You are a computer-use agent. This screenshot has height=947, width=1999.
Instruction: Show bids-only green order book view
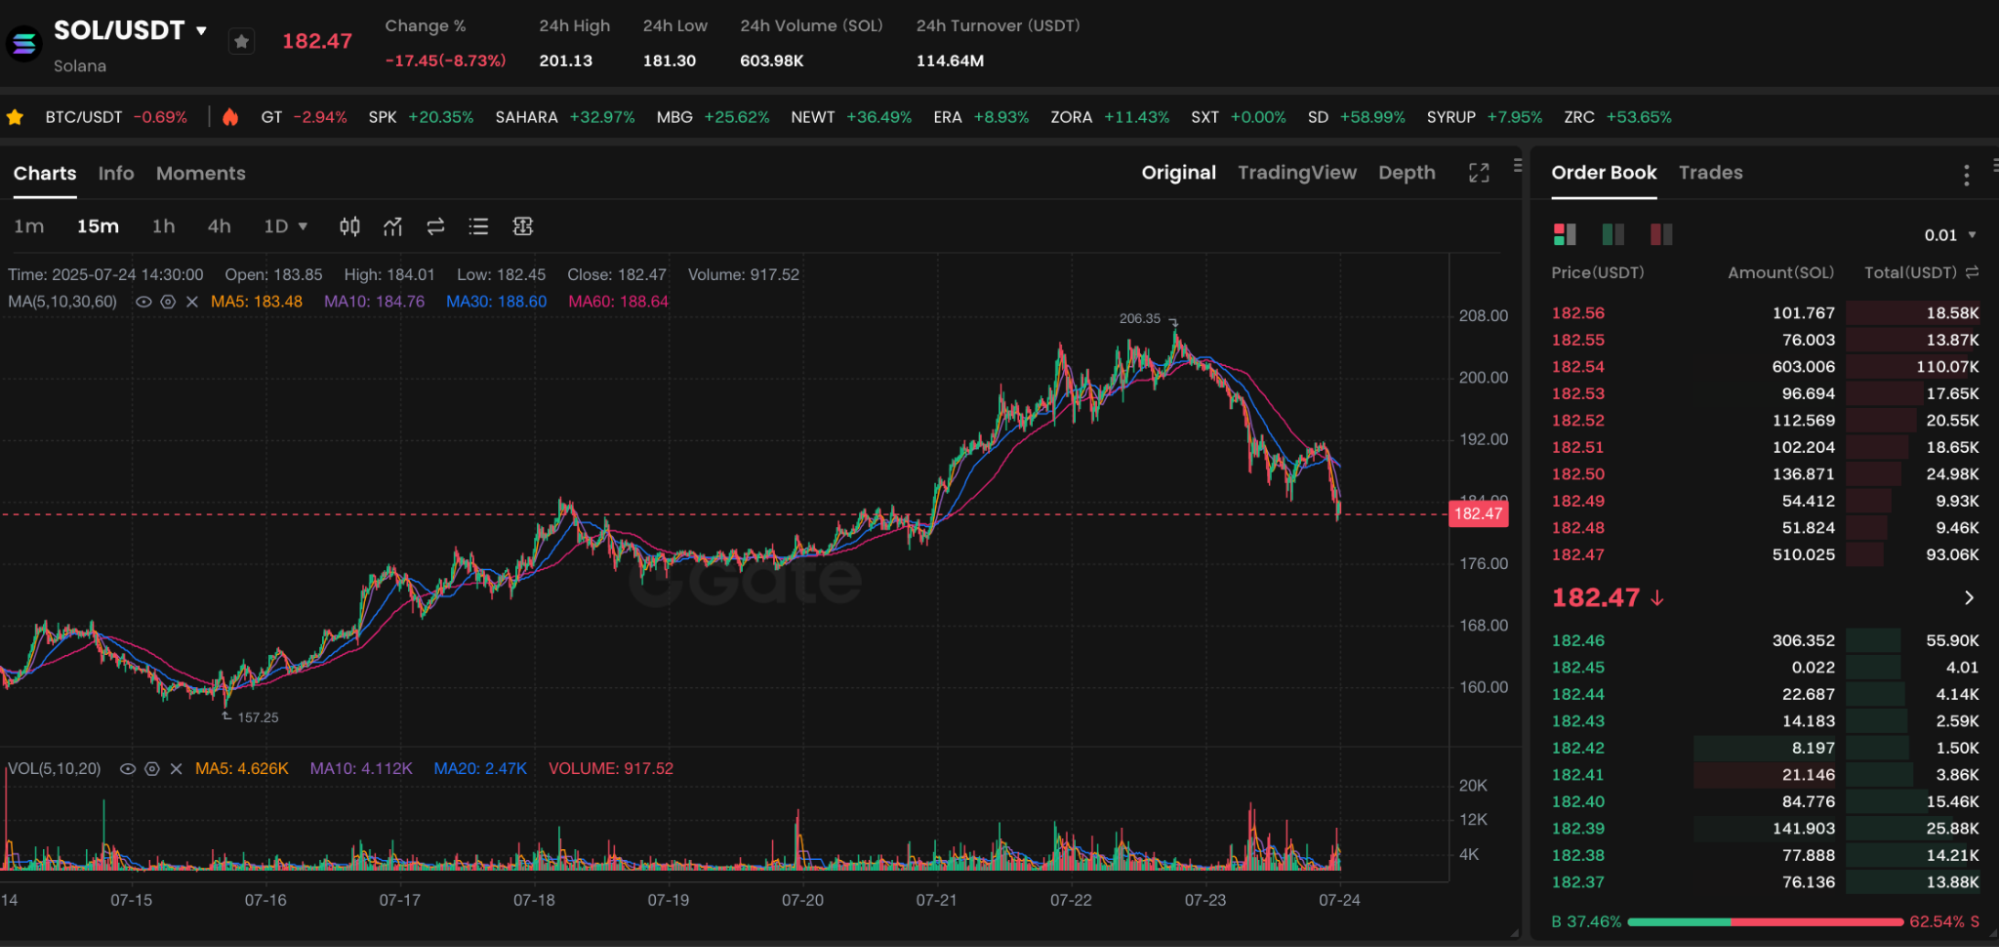(1613, 235)
